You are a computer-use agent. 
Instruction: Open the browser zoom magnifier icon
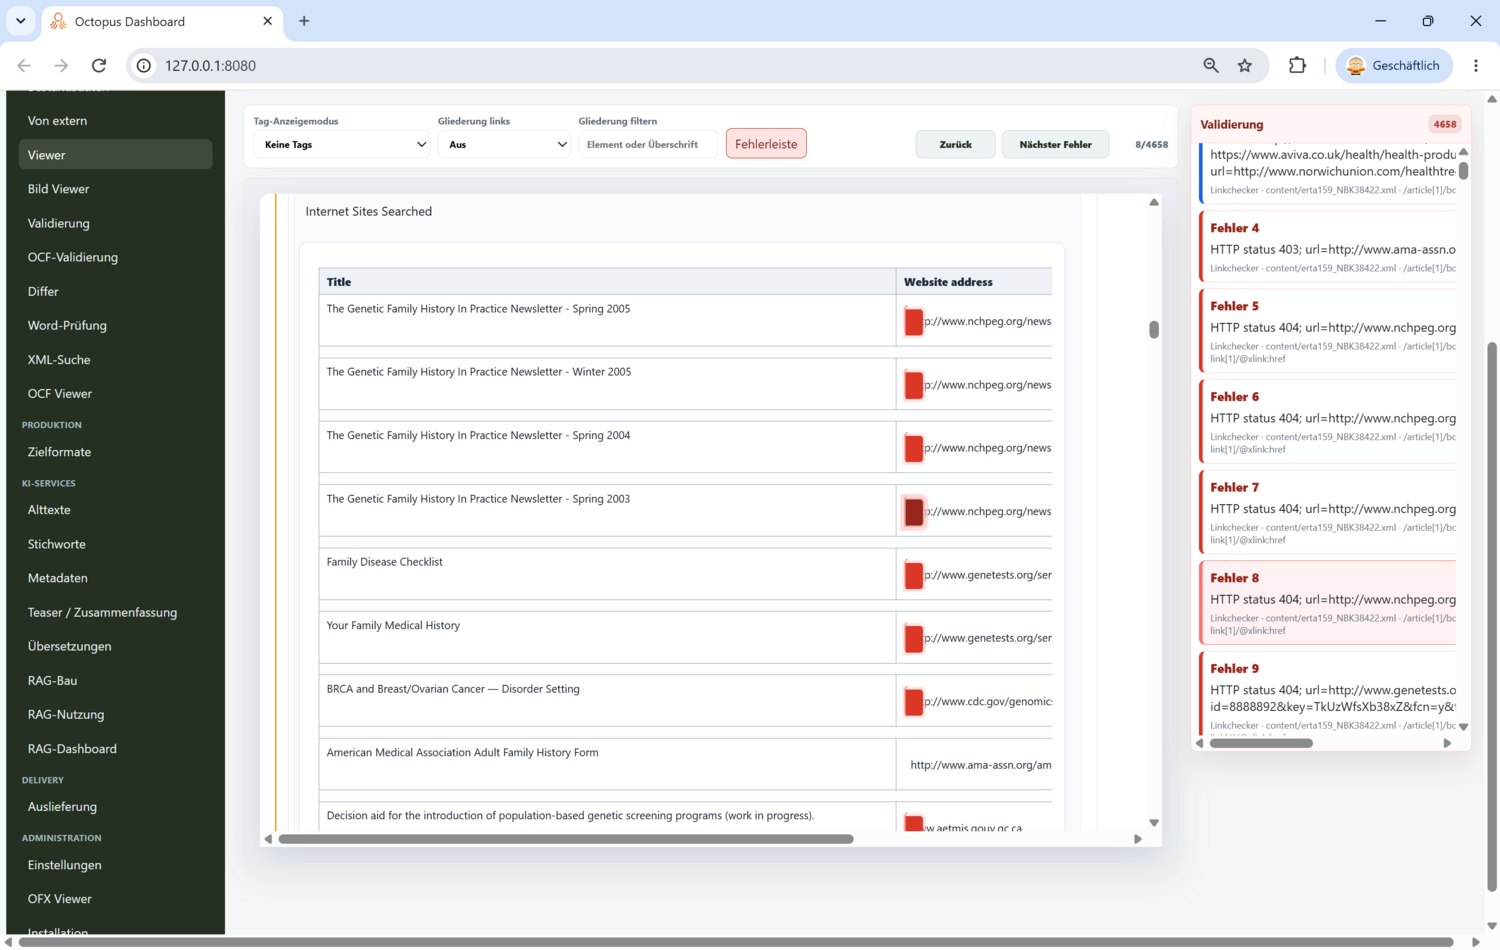tap(1211, 66)
